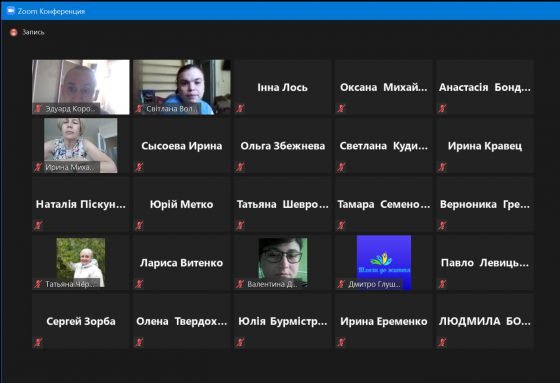
Task: Click the 'Zoom Конференция' window title
Action: pyautogui.click(x=51, y=11)
